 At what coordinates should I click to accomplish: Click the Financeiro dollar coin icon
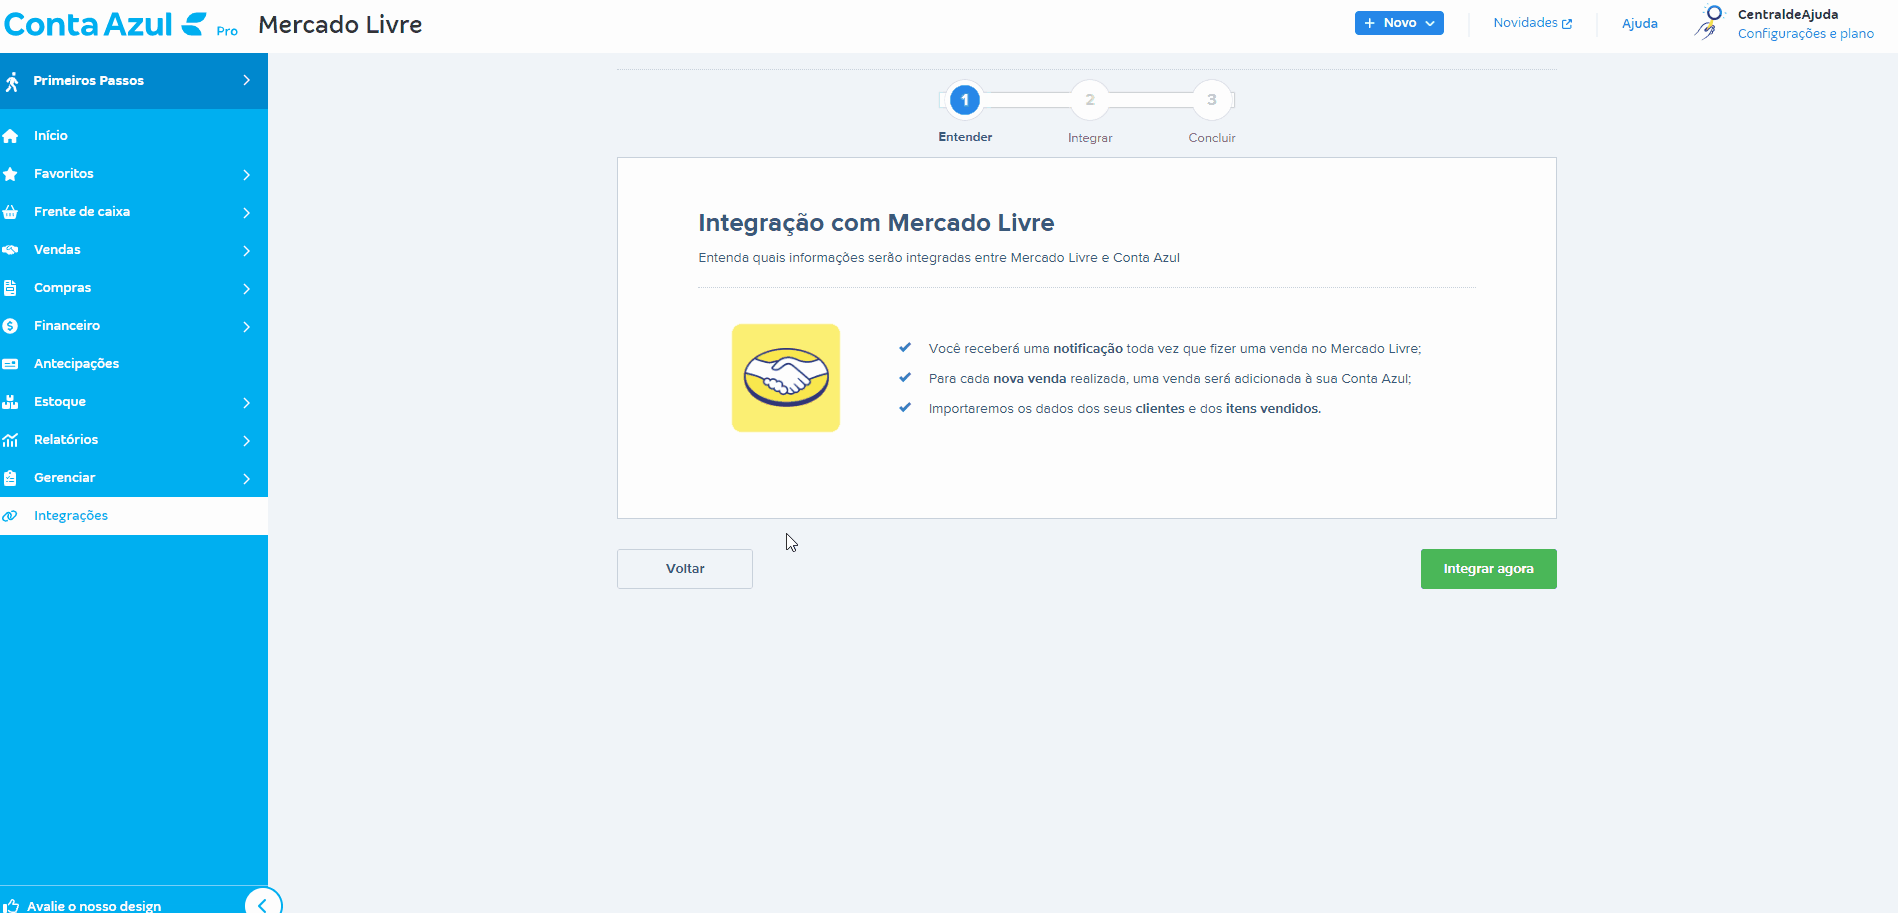pyautogui.click(x=11, y=326)
